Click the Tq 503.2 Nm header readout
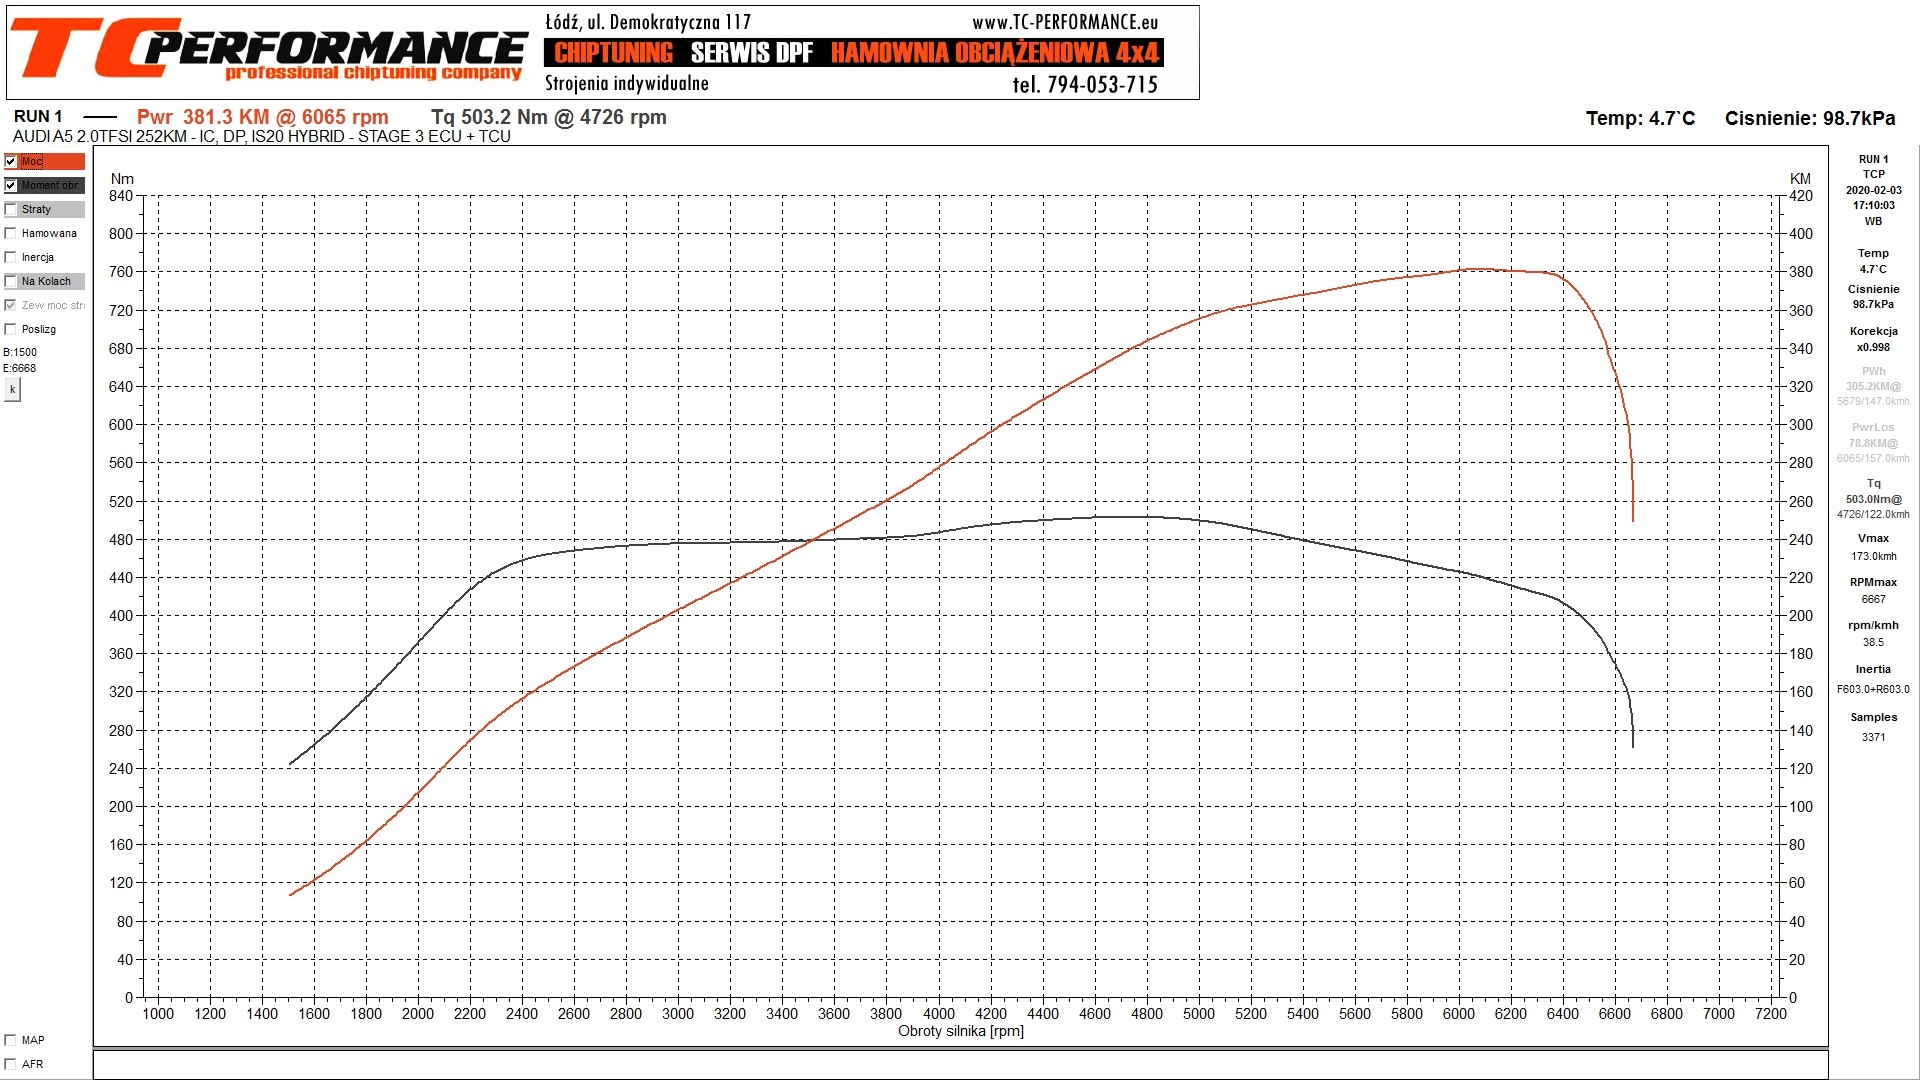Screen dimensions: 1920x1080 [548, 117]
